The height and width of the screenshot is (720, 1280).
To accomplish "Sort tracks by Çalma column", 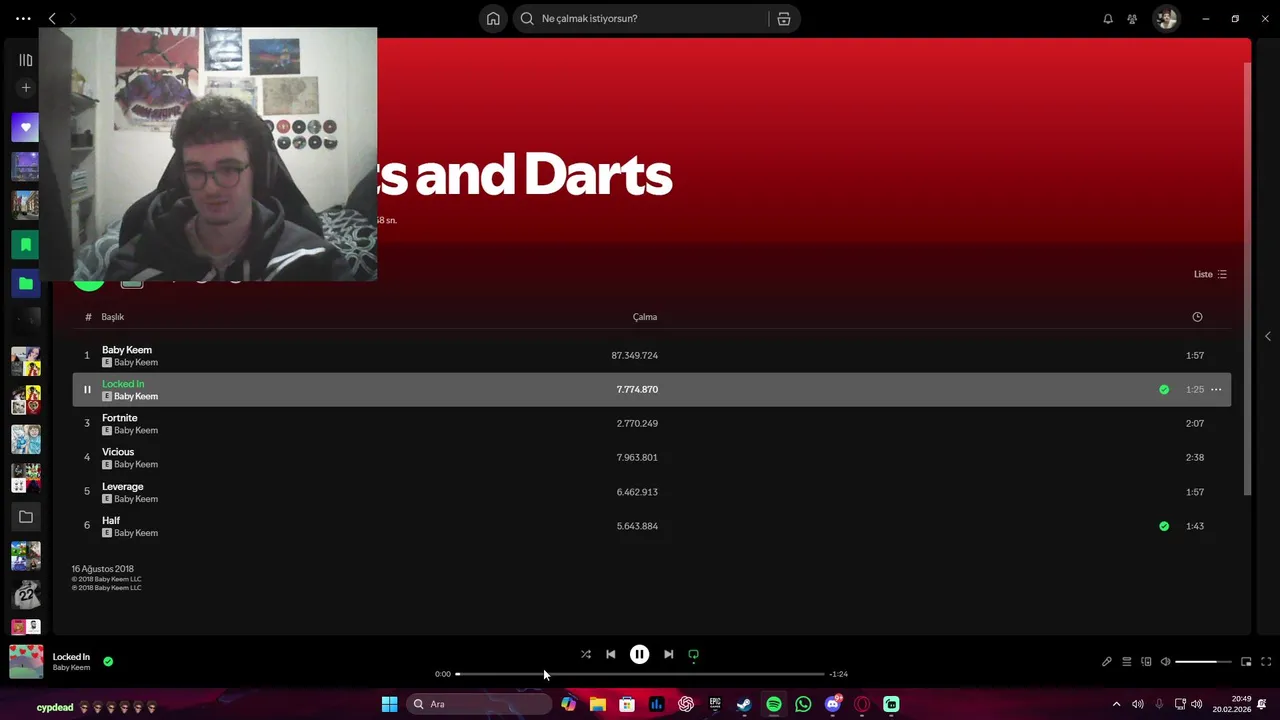I will [645, 317].
